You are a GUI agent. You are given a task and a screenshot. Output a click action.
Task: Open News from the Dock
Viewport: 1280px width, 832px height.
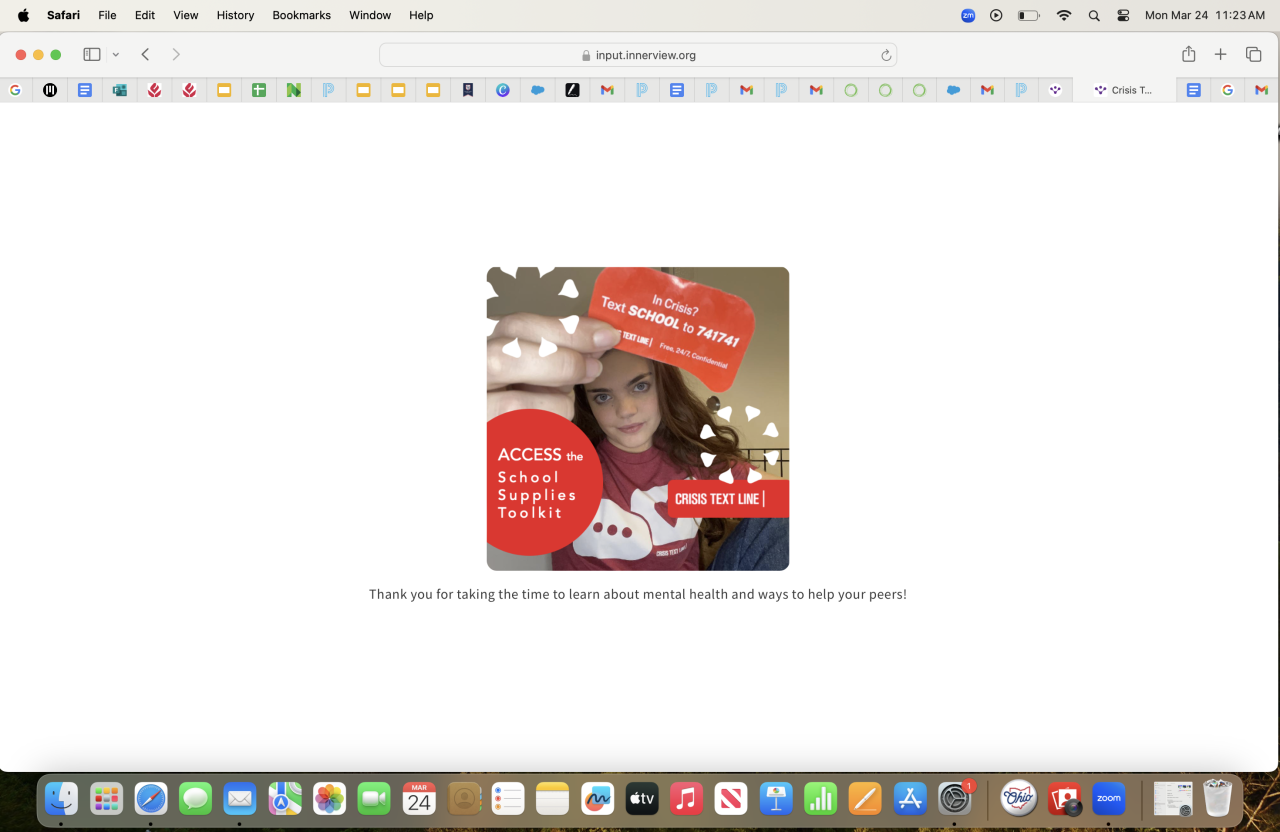click(731, 798)
